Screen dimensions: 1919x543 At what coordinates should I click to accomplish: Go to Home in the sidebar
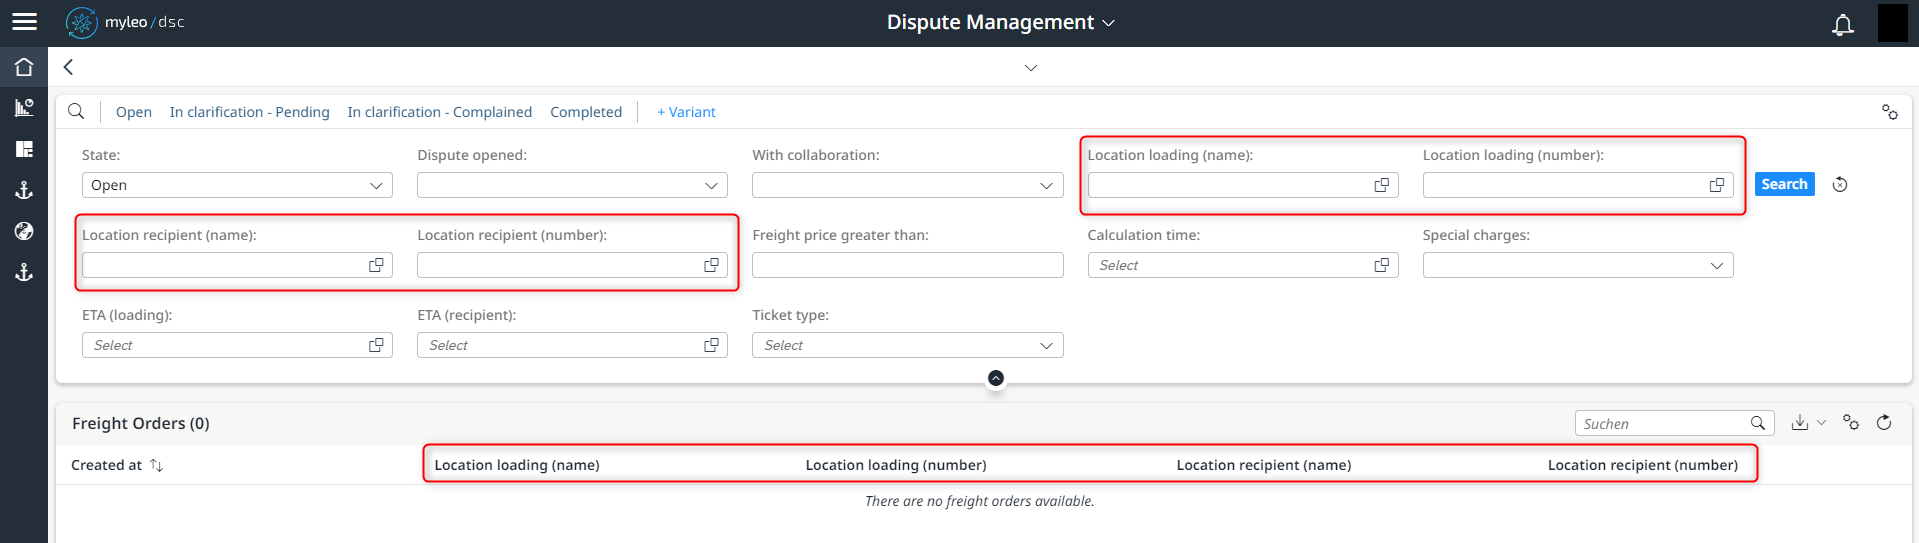pyautogui.click(x=24, y=67)
